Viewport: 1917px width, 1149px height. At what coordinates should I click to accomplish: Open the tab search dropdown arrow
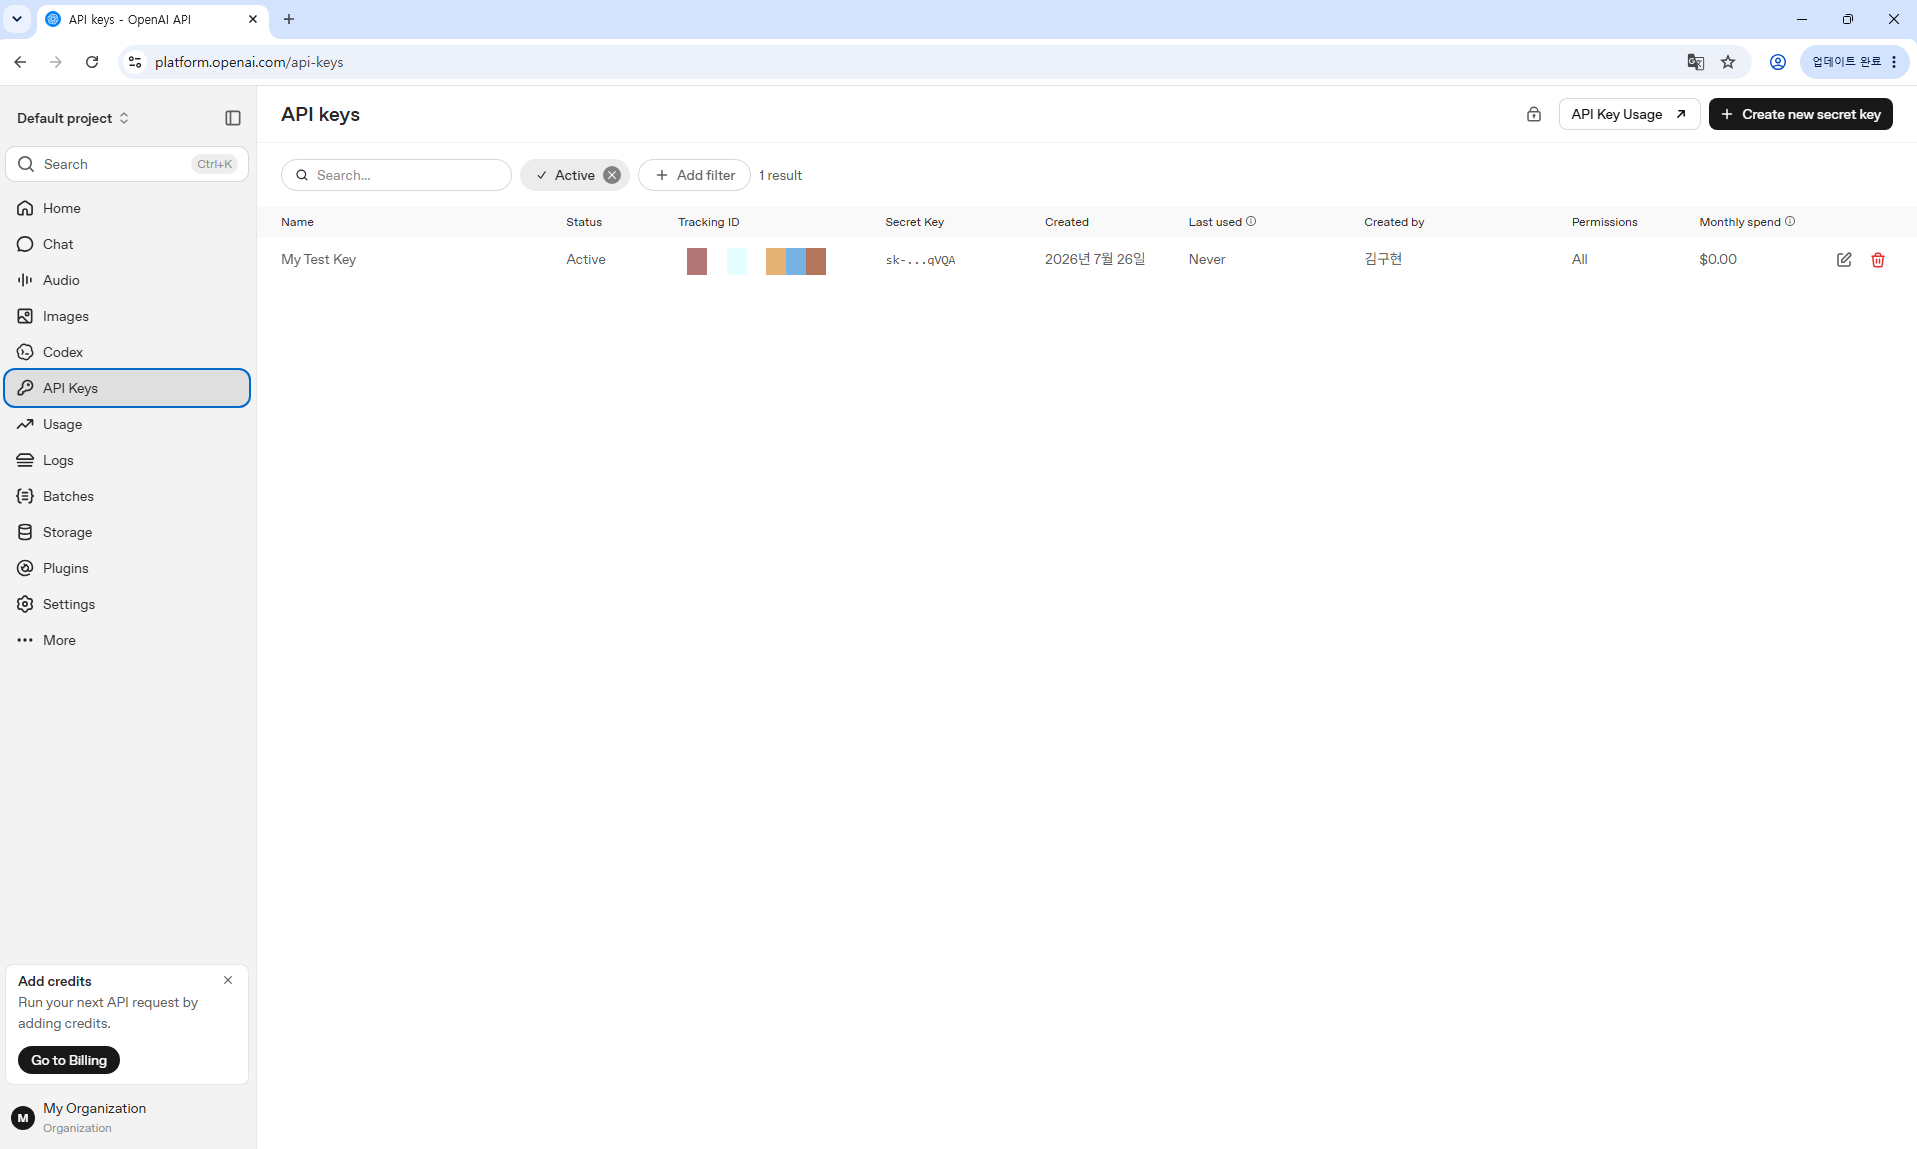(17, 19)
